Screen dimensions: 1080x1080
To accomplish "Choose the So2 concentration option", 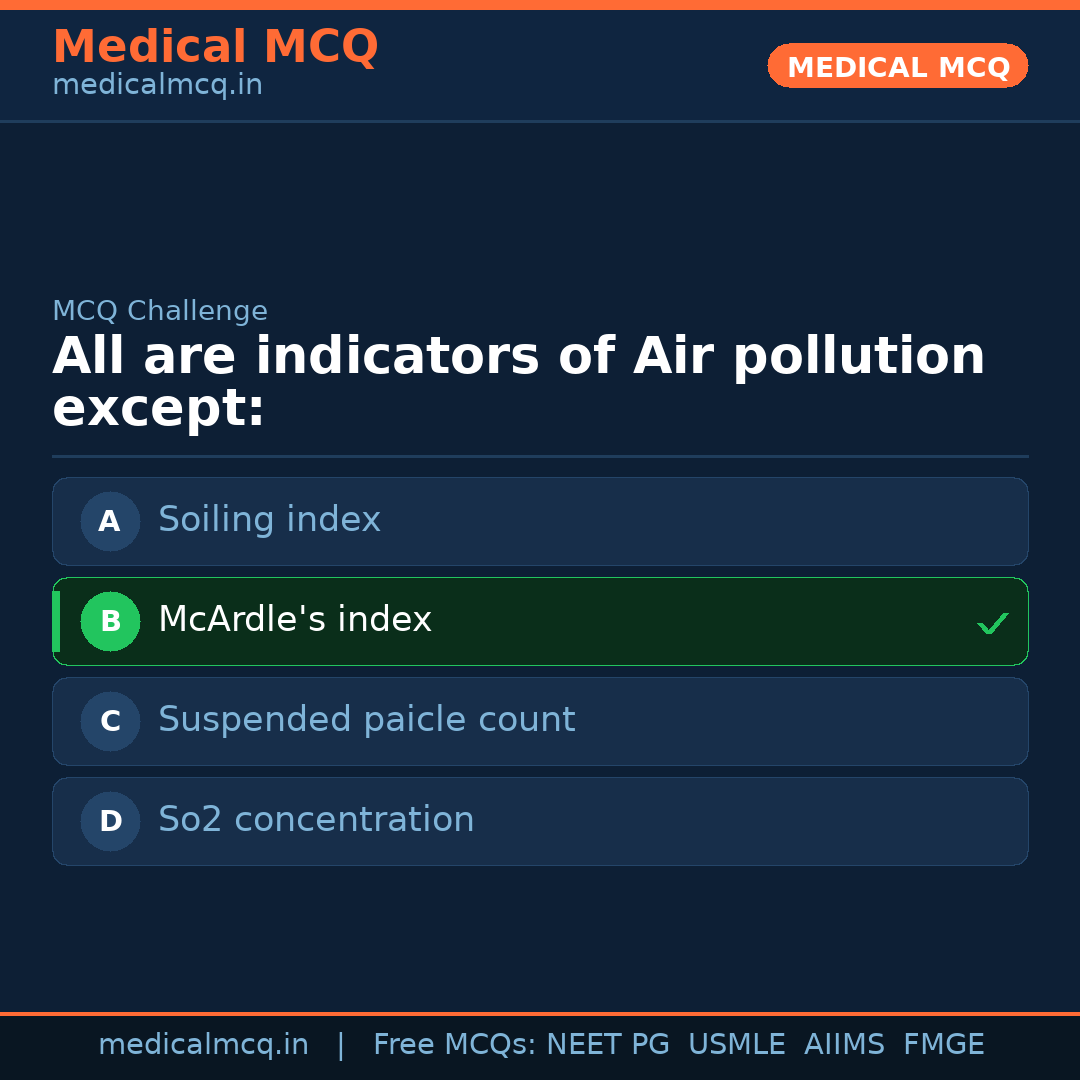I will pyautogui.click(x=540, y=821).
